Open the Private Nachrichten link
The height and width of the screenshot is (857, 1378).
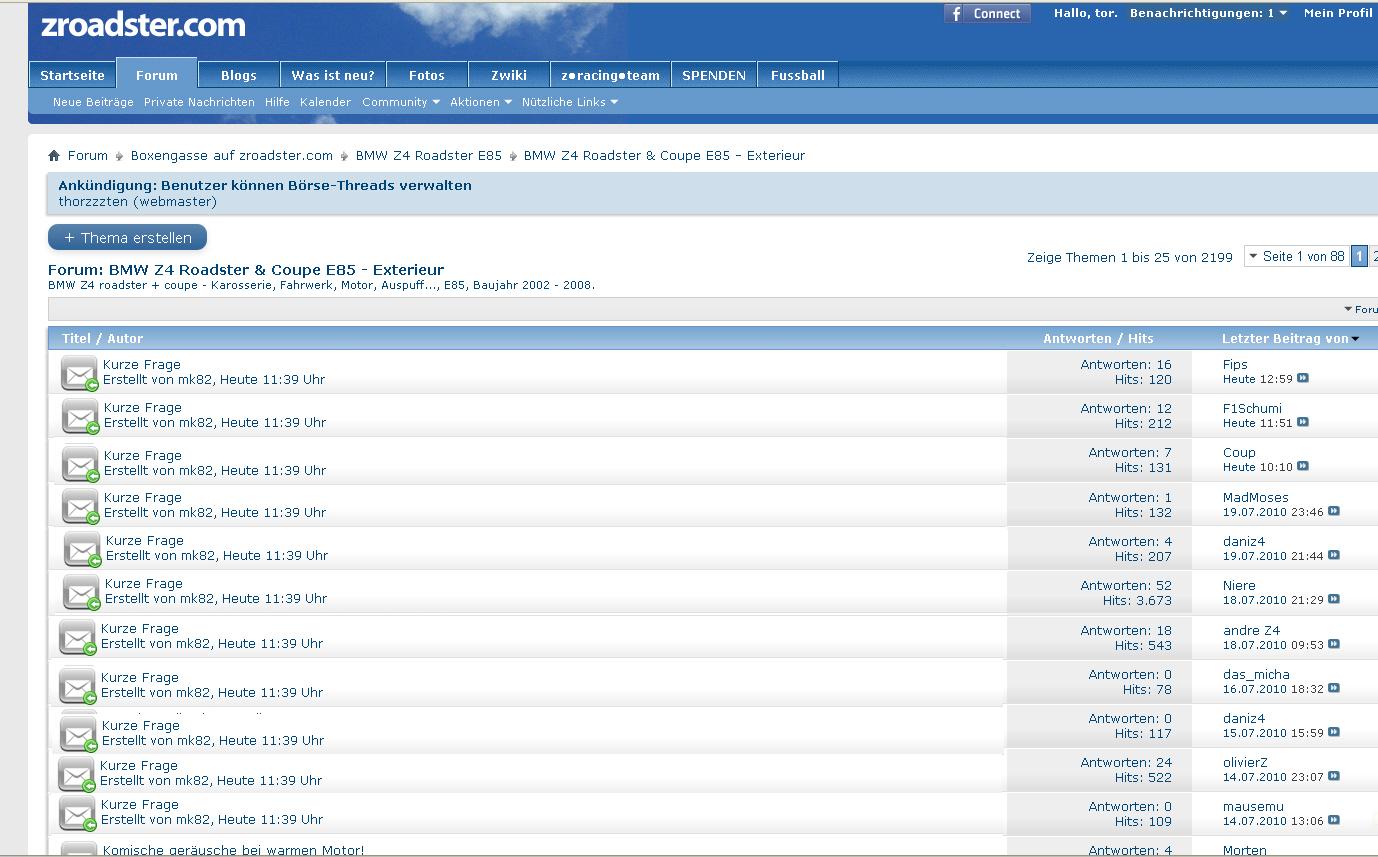coord(199,102)
